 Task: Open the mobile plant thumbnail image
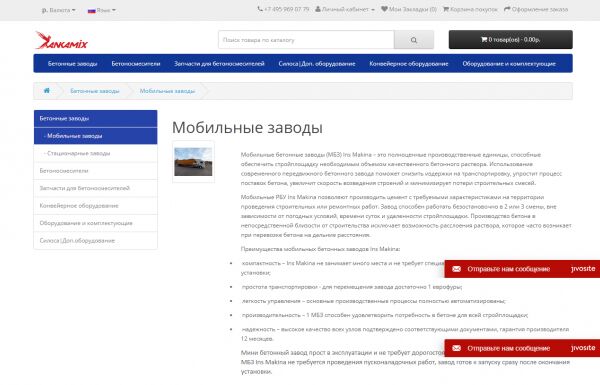[x=193, y=162]
